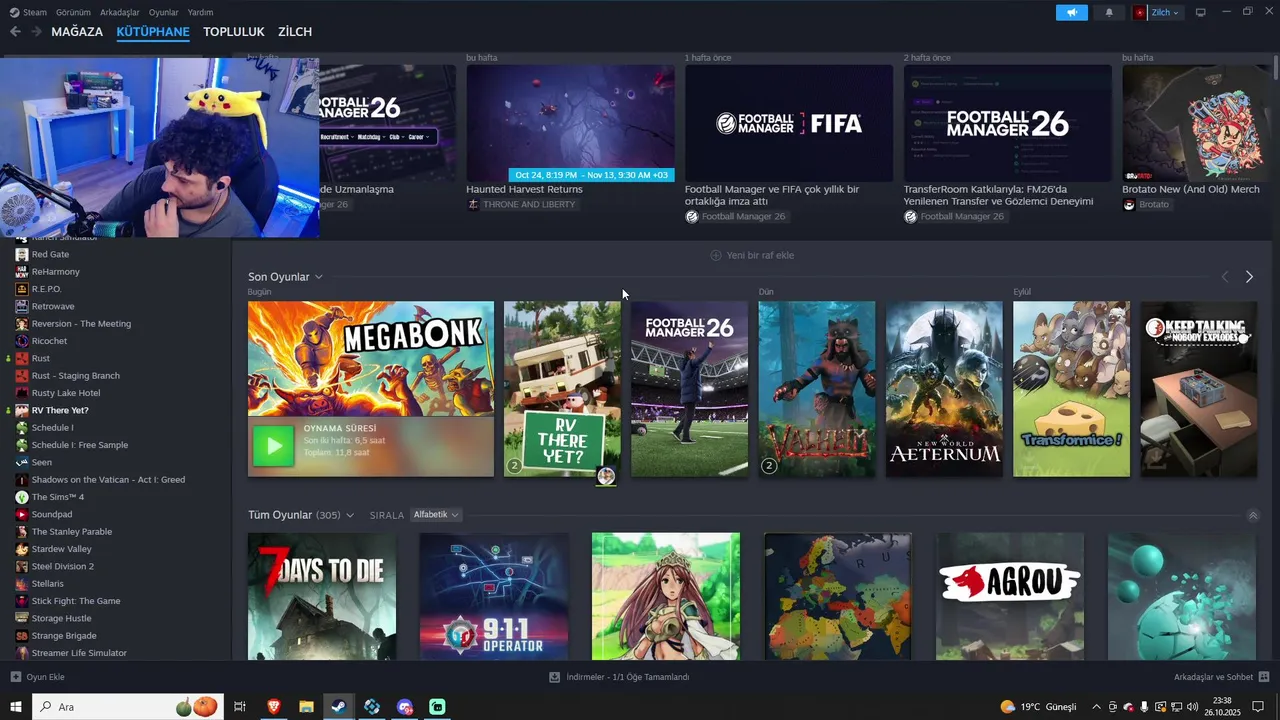Open the megaphone announcements button
Screen dimensions: 1280x720
pyautogui.click(x=1072, y=12)
